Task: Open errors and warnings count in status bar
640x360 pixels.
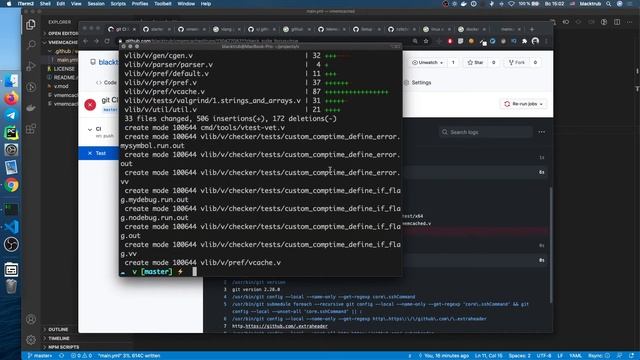Action: click(82, 356)
